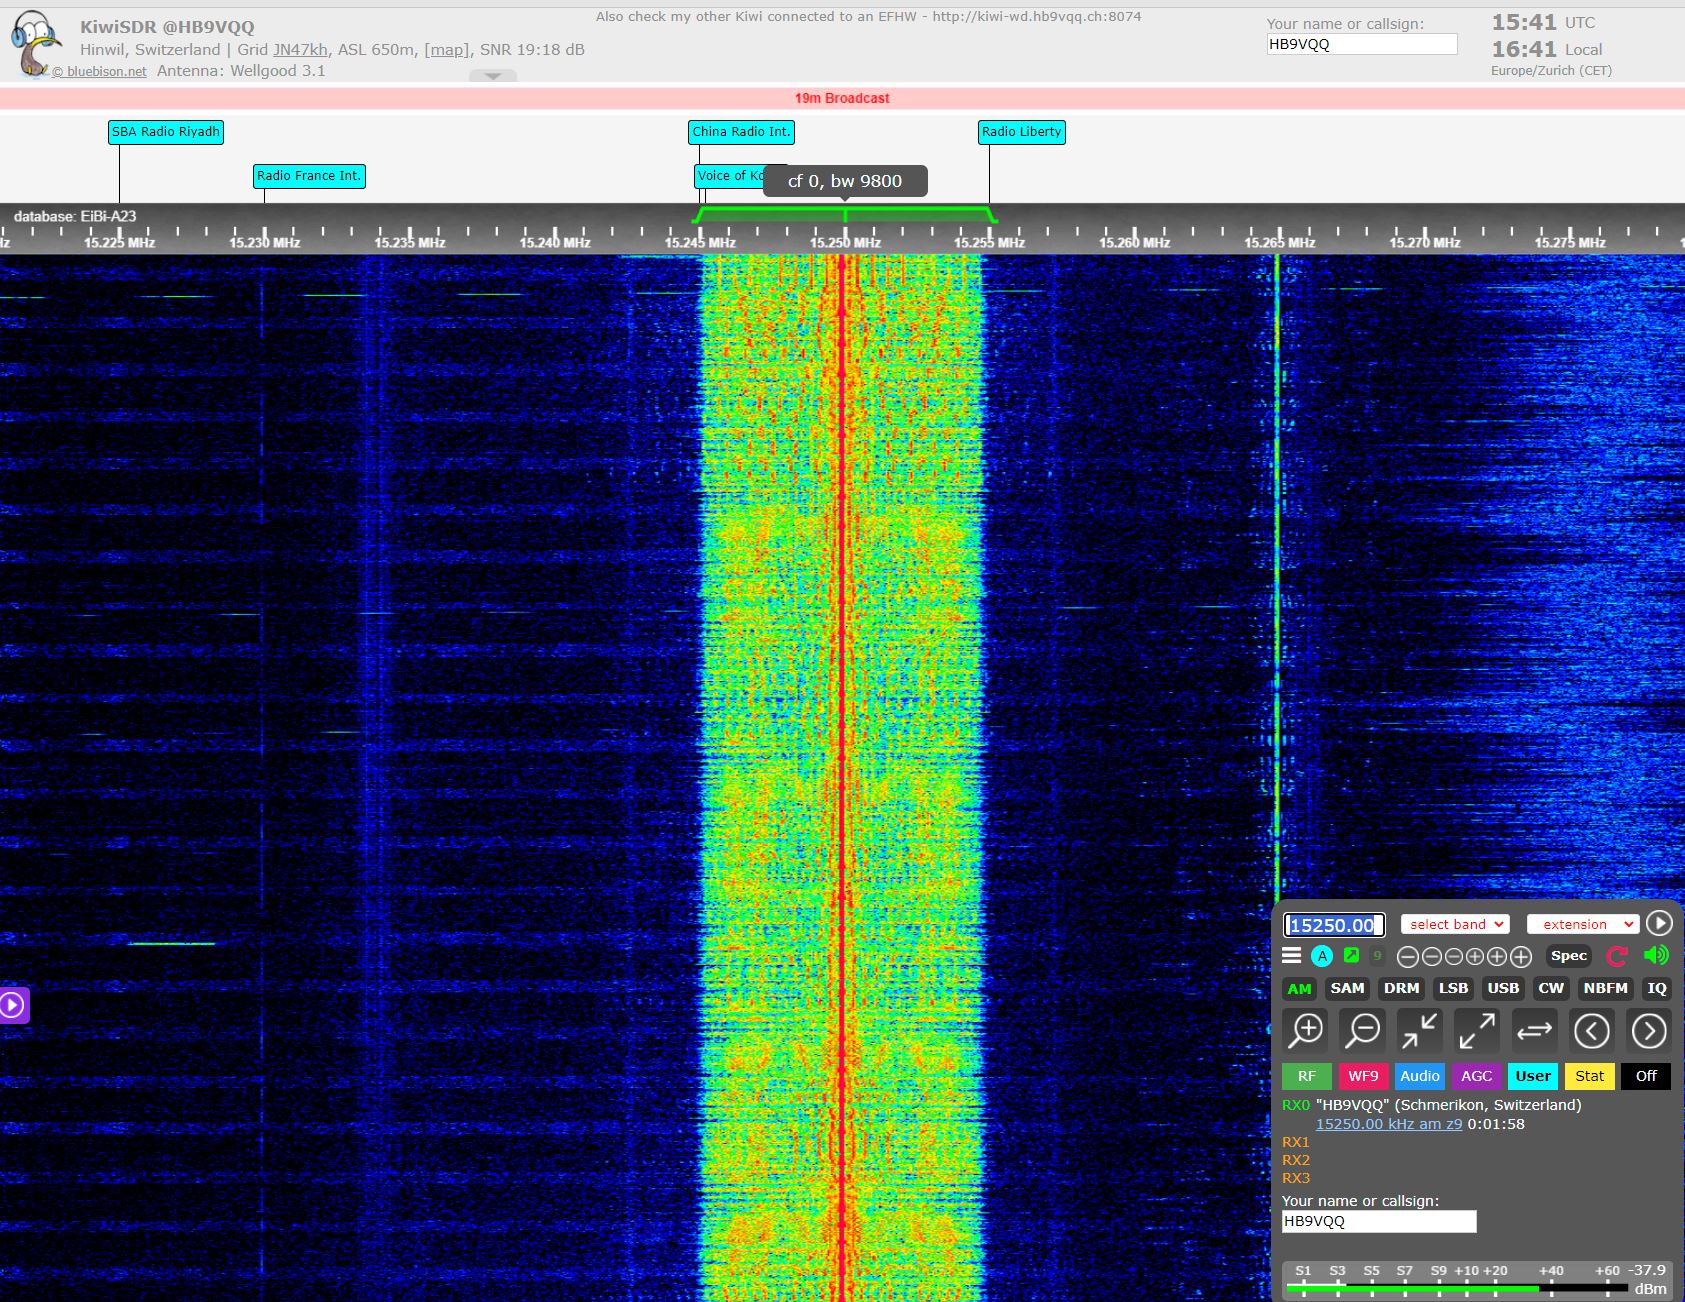Screen dimensions: 1685x1302
Task: Click the smallest frequency step-up plus button
Action: pyautogui.click(x=1475, y=957)
